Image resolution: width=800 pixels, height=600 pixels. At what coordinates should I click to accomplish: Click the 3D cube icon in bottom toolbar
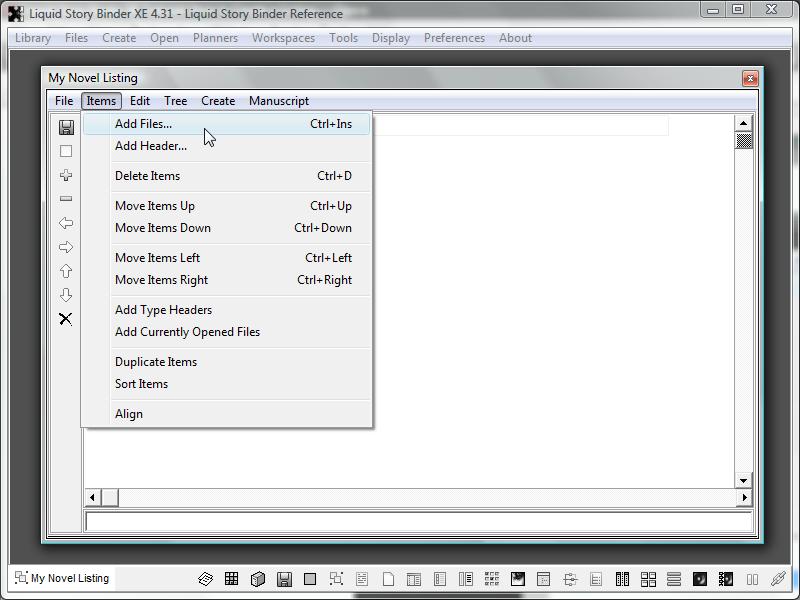coord(257,579)
